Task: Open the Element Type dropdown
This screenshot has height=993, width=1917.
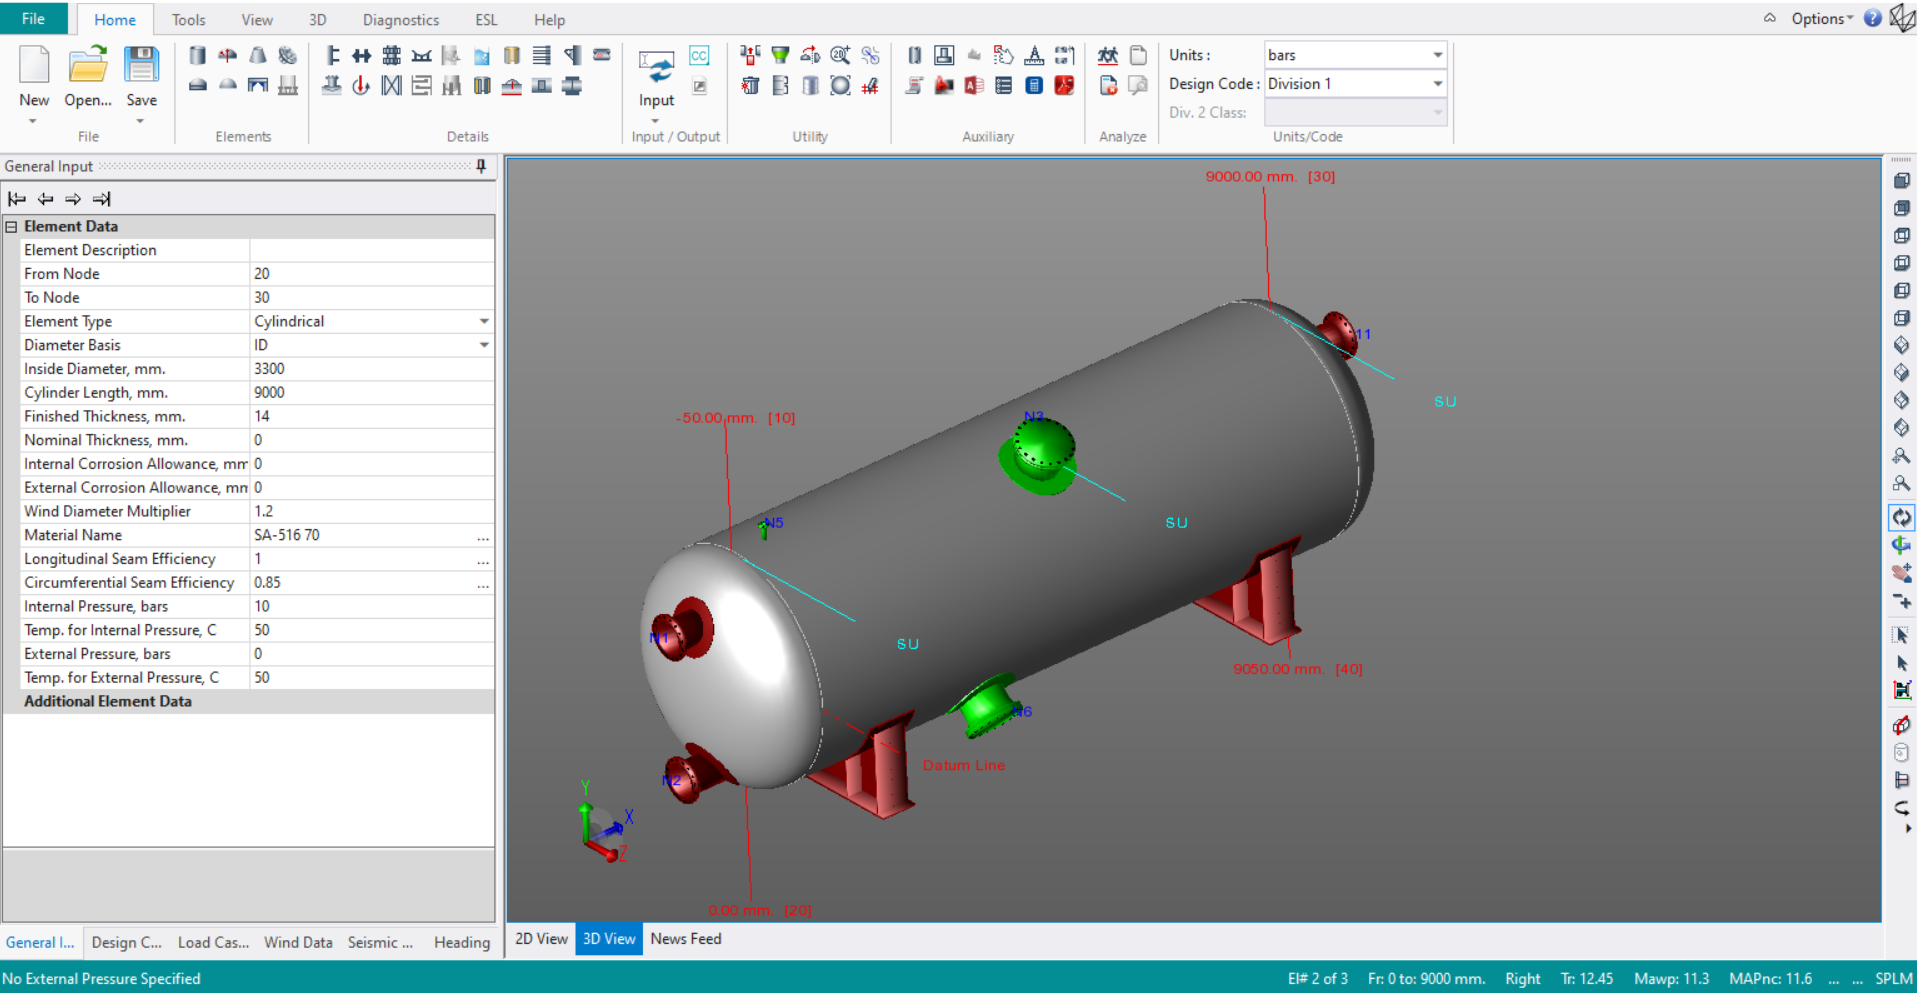Action: pyautogui.click(x=484, y=321)
